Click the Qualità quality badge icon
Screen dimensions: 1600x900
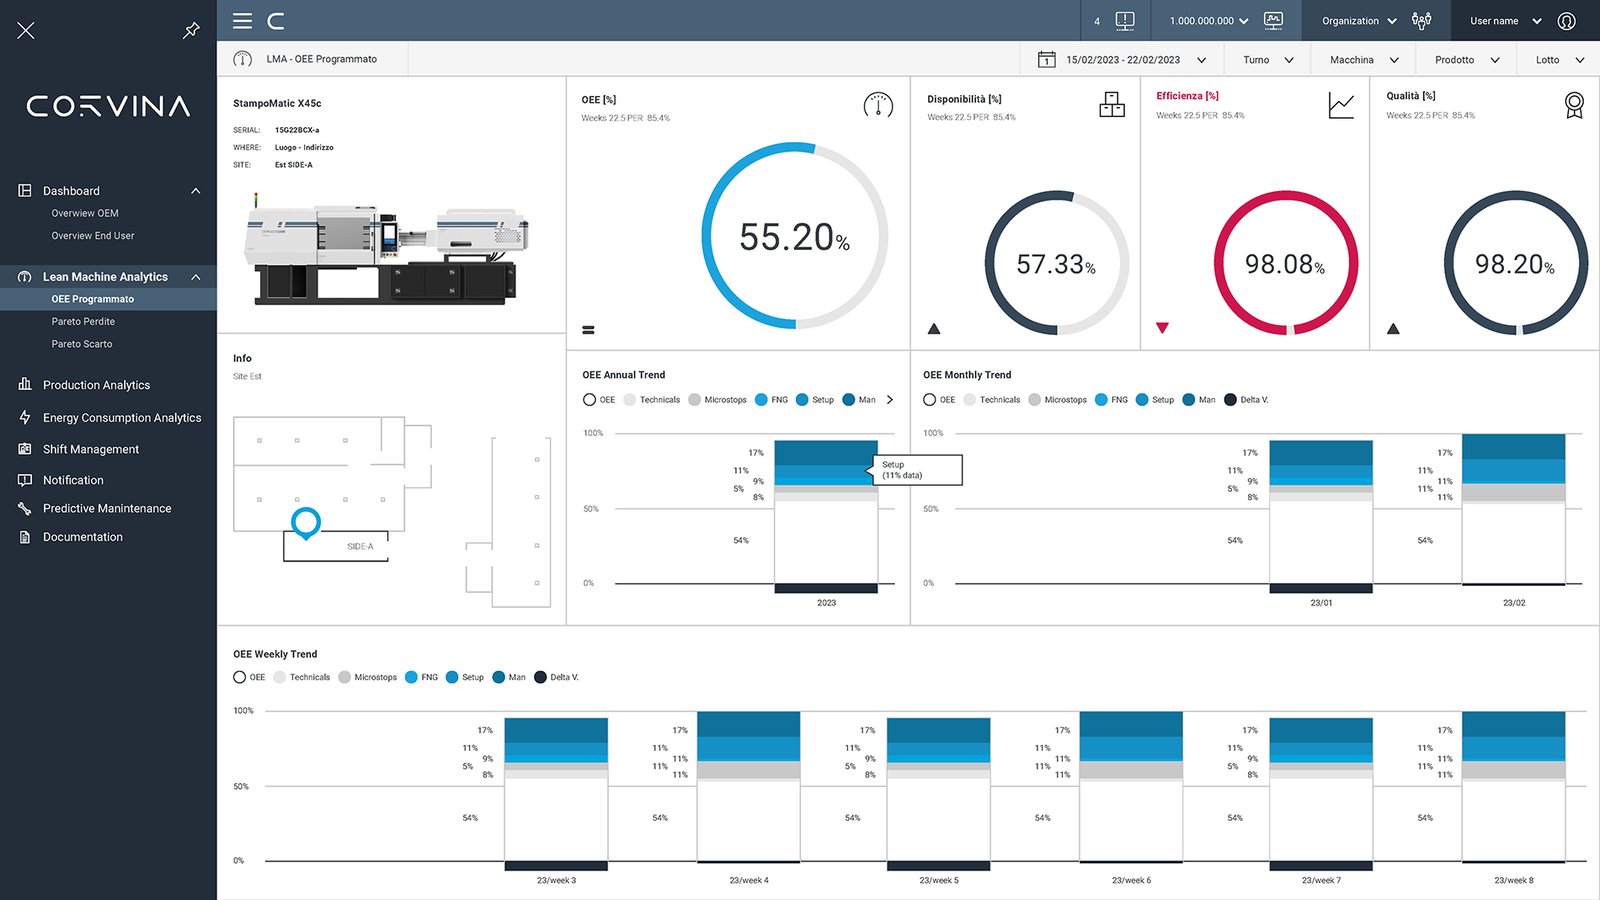tap(1572, 104)
